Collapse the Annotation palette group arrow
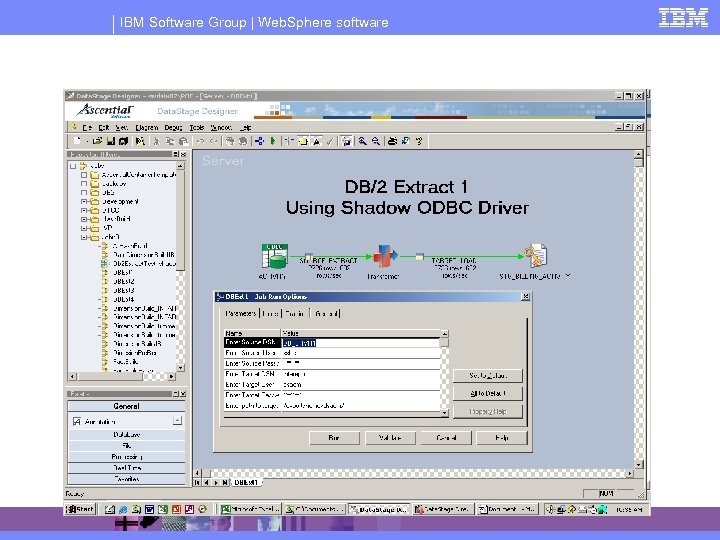The height and width of the screenshot is (540, 720). tap(177, 421)
